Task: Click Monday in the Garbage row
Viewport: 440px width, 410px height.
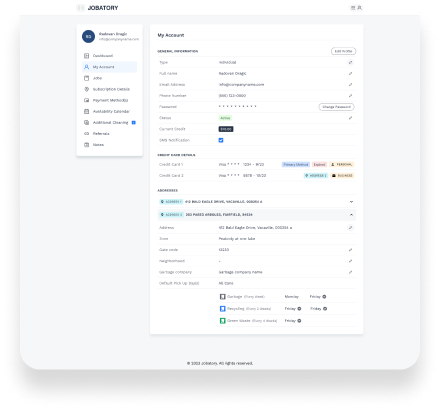Action: [x=292, y=296]
